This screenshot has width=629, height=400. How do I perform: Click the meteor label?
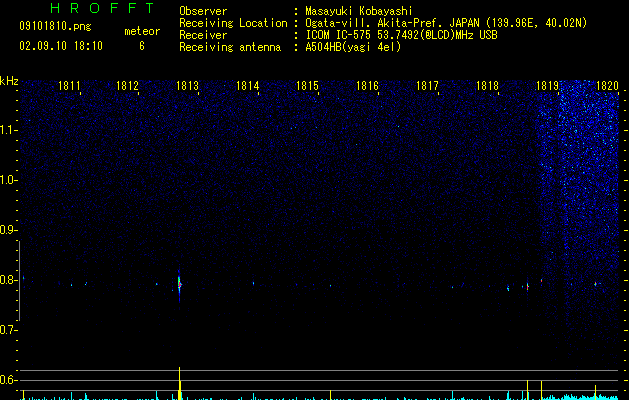[142, 31]
